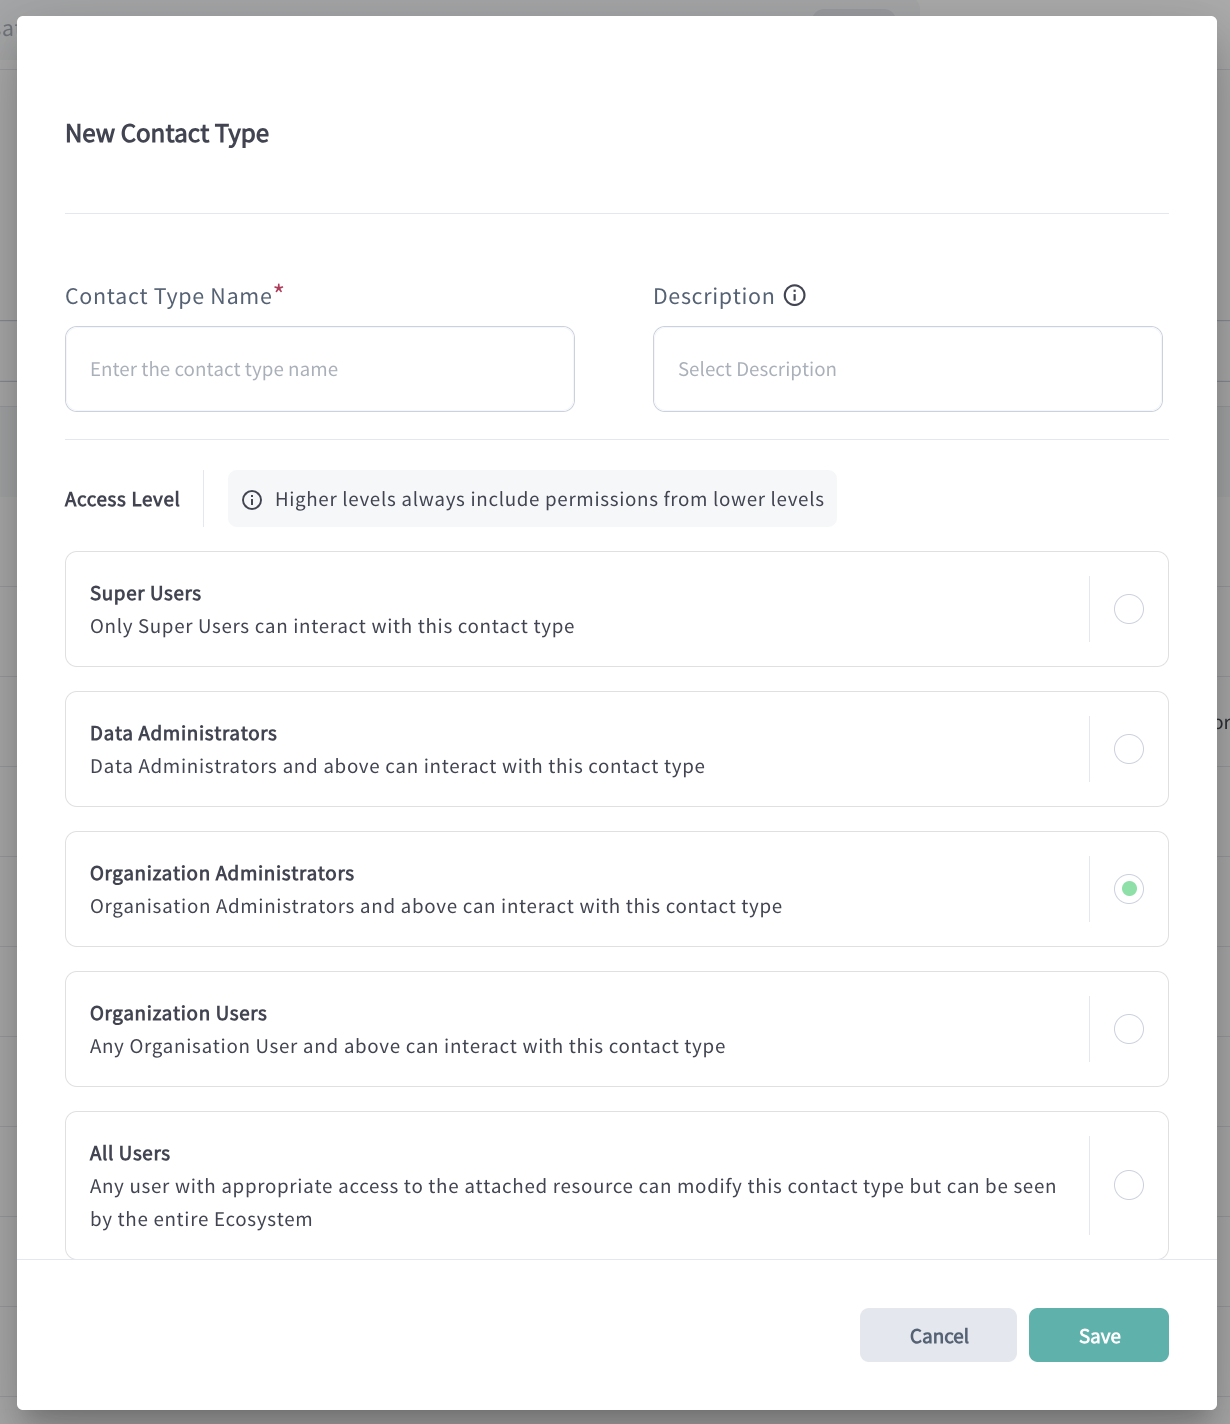This screenshot has height=1424, width=1230.
Task: Click the Save button
Action: (x=1098, y=1335)
